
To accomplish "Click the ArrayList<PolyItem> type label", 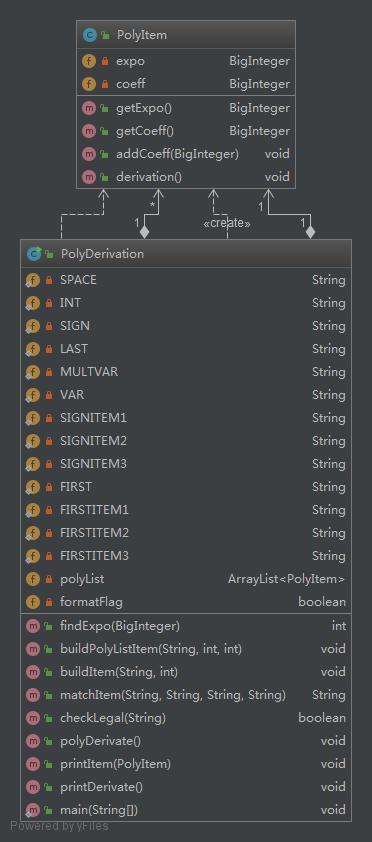I will (286, 579).
